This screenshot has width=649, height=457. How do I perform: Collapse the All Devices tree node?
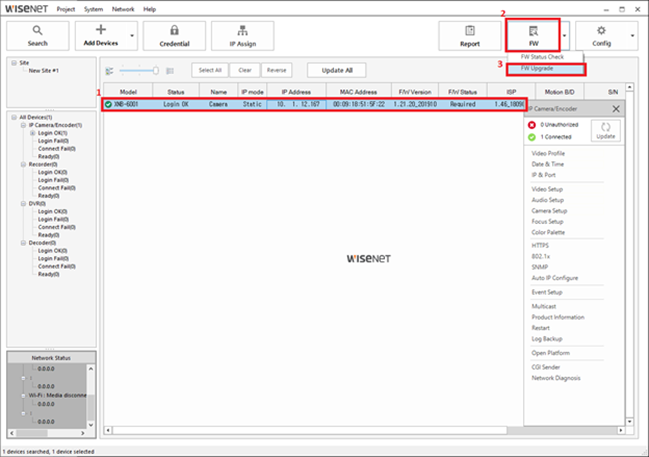click(13, 117)
